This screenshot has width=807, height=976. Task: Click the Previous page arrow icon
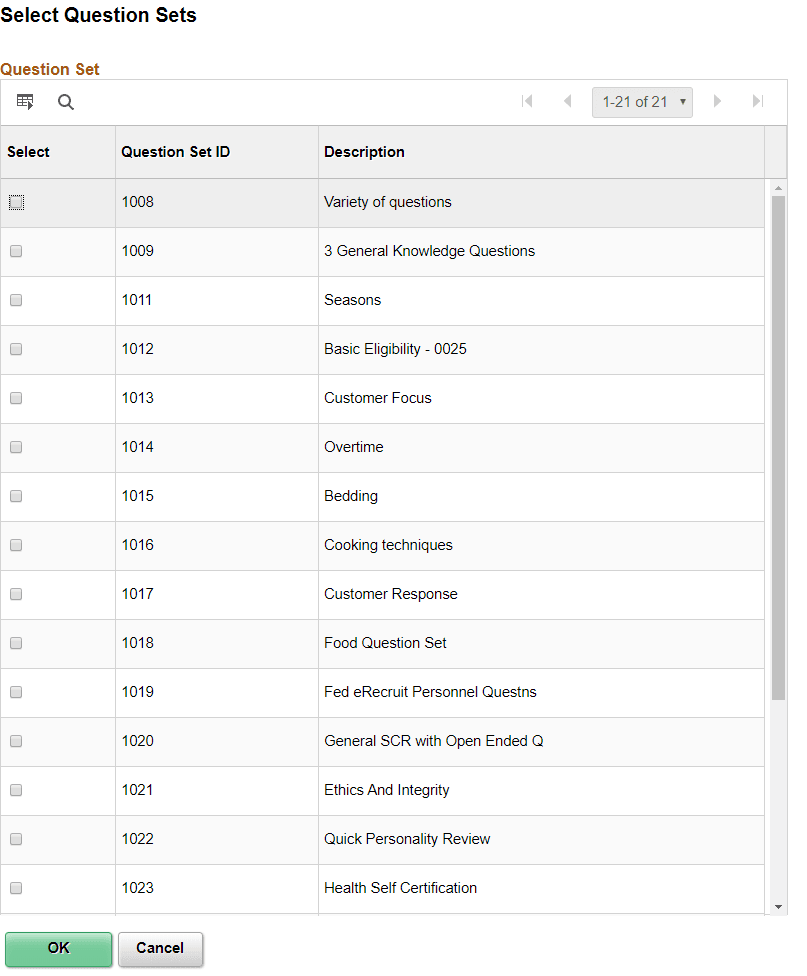pos(567,101)
